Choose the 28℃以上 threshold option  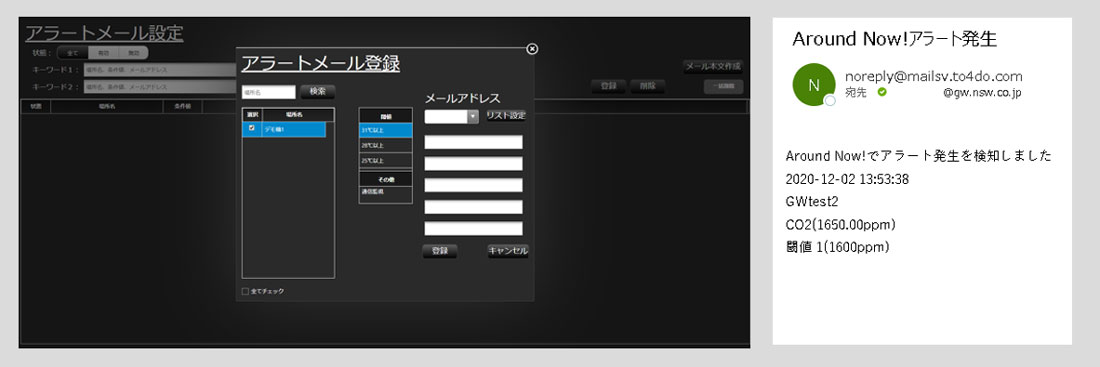[385, 146]
